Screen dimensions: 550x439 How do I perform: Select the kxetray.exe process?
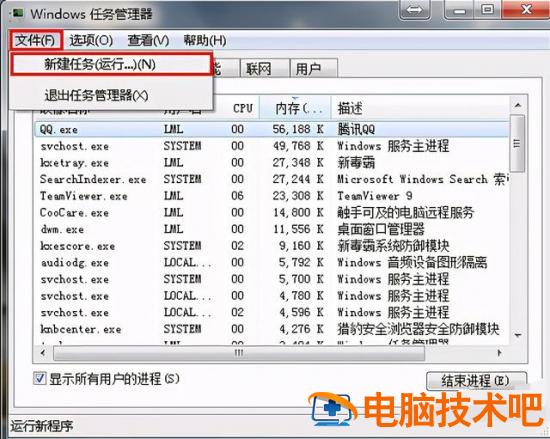coord(271,163)
